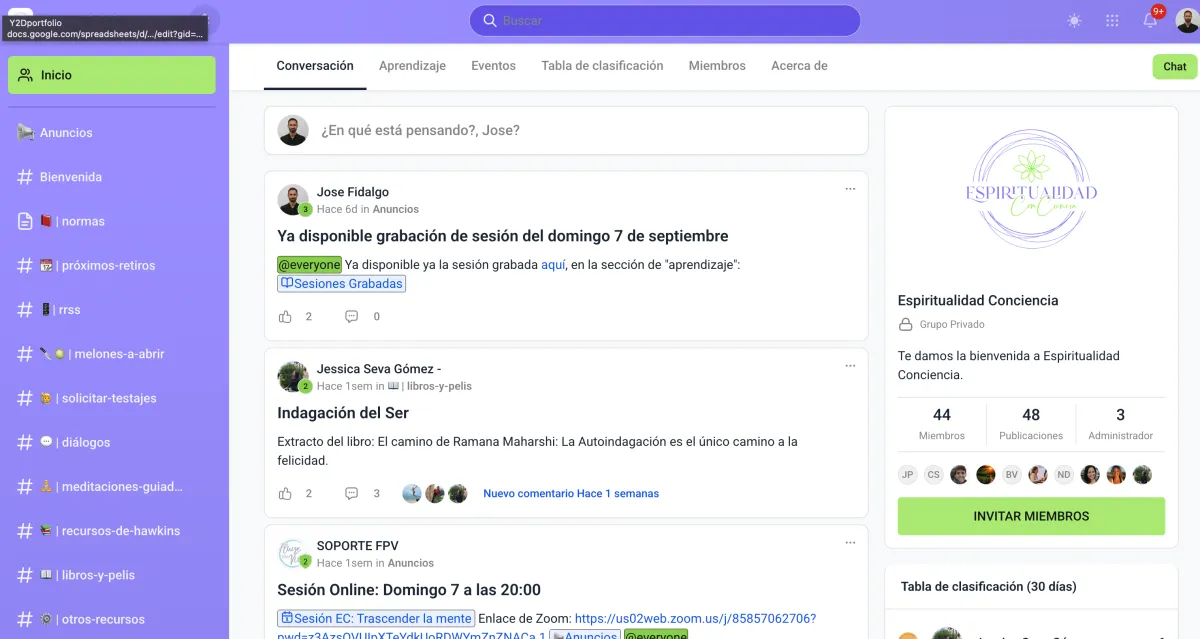Toggle the light/dark theme sun icon
1200x639 pixels.
coord(1074,21)
